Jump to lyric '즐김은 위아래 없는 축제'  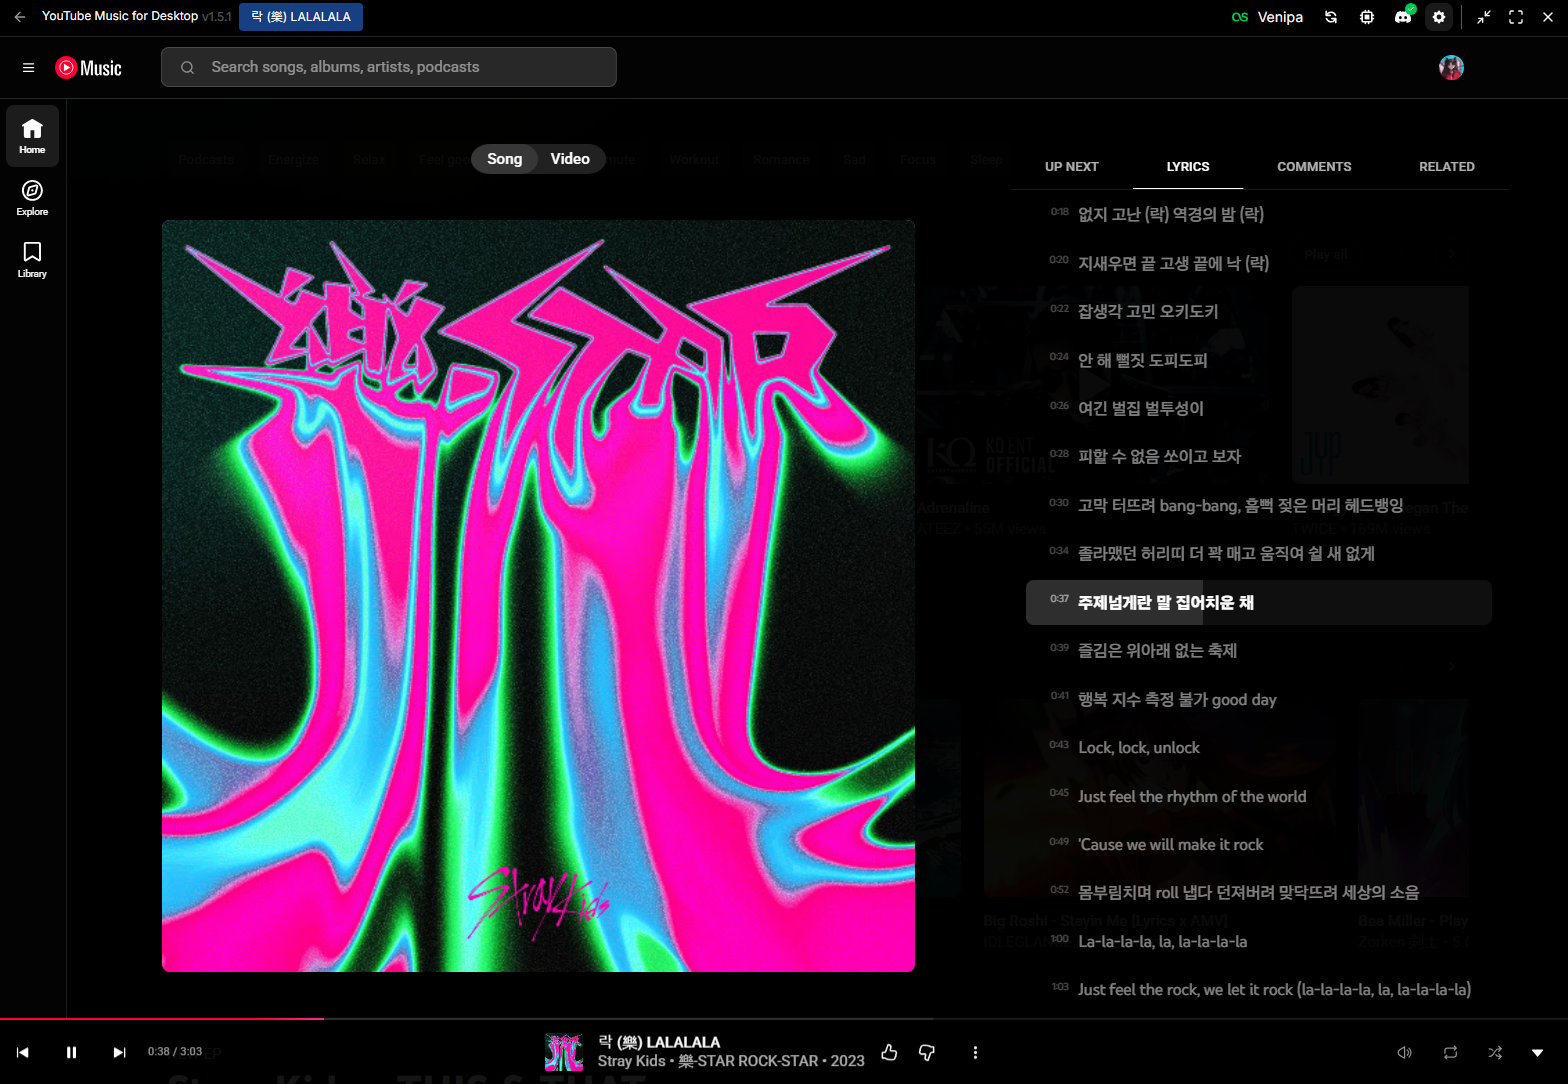tap(1259, 650)
